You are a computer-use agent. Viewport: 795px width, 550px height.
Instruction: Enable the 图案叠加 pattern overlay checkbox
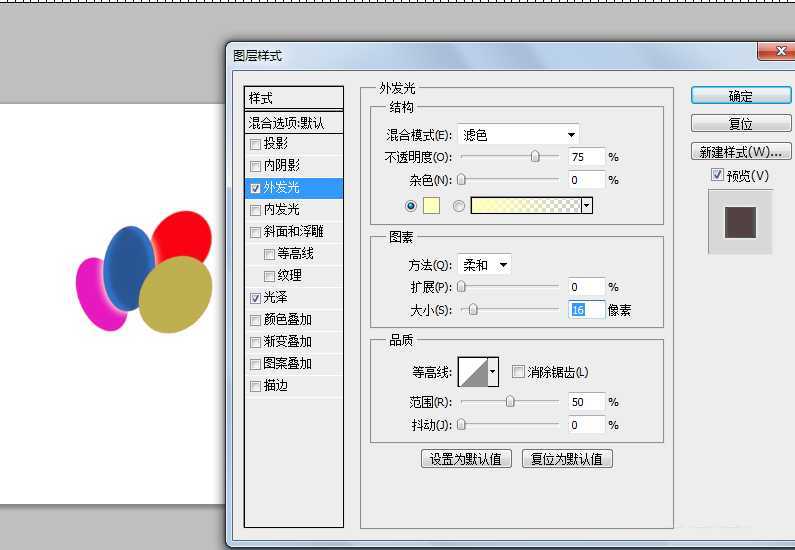coord(256,364)
